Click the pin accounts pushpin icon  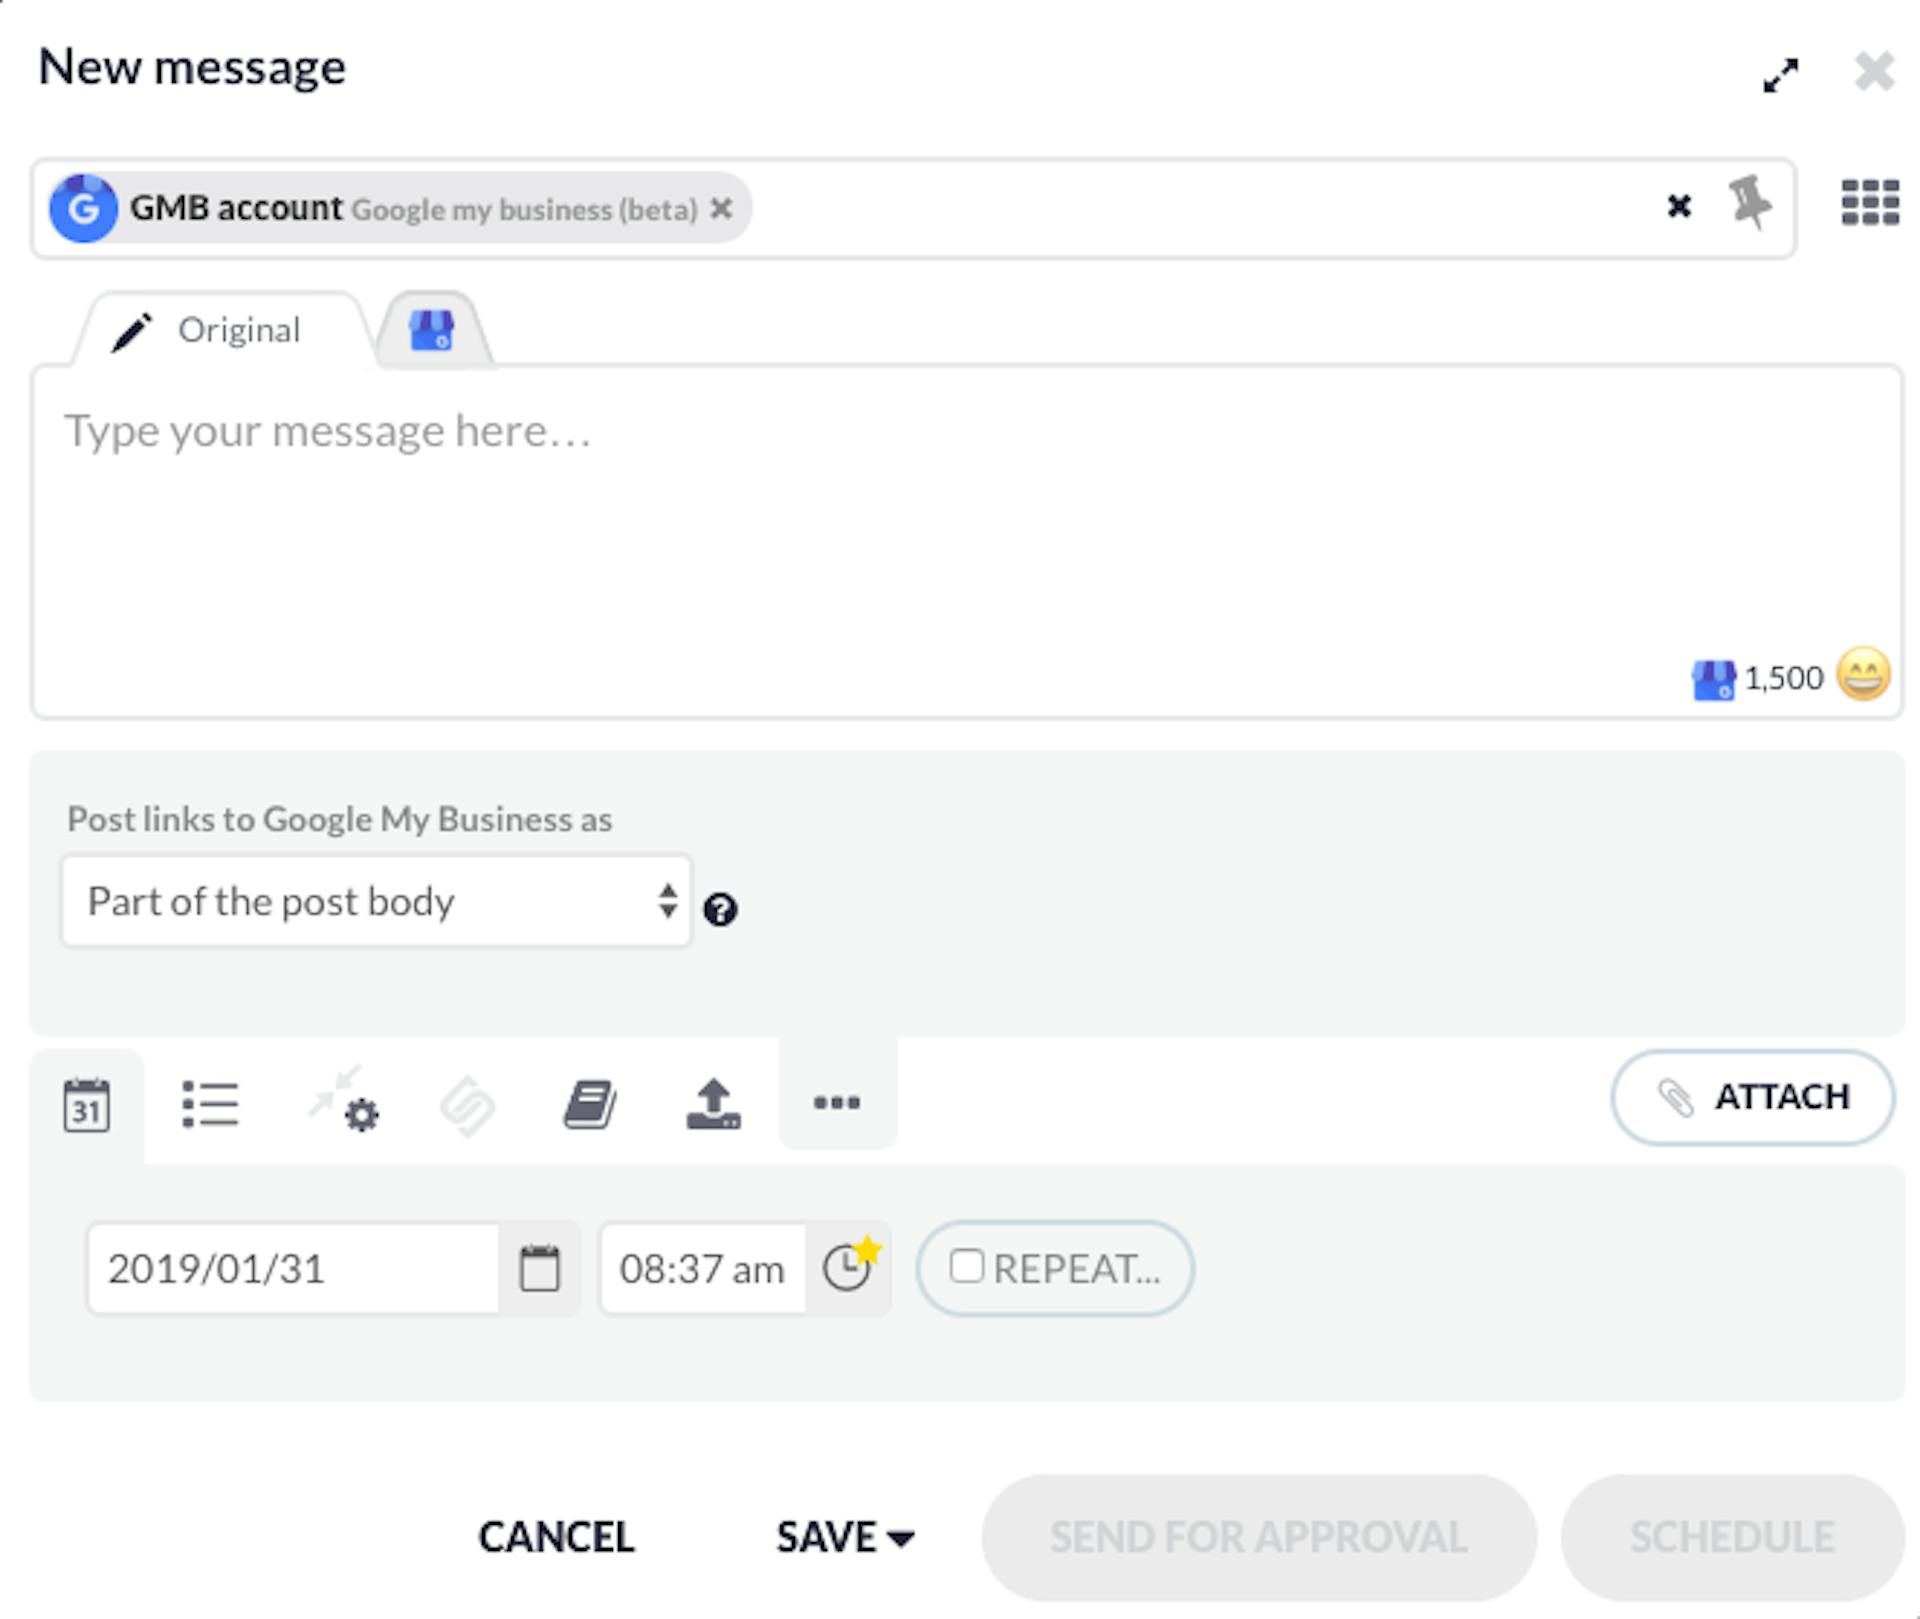point(1750,203)
